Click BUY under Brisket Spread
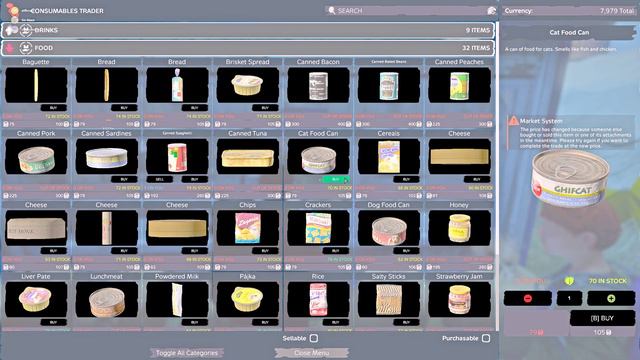This screenshot has width=640, height=360. 265,108
